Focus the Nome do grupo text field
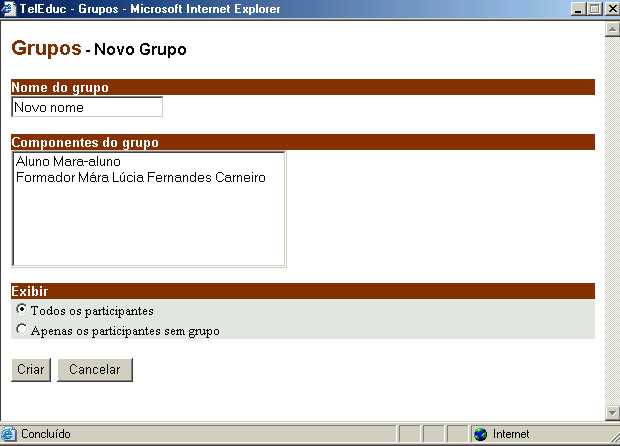 pyautogui.click(x=87, y=107)
